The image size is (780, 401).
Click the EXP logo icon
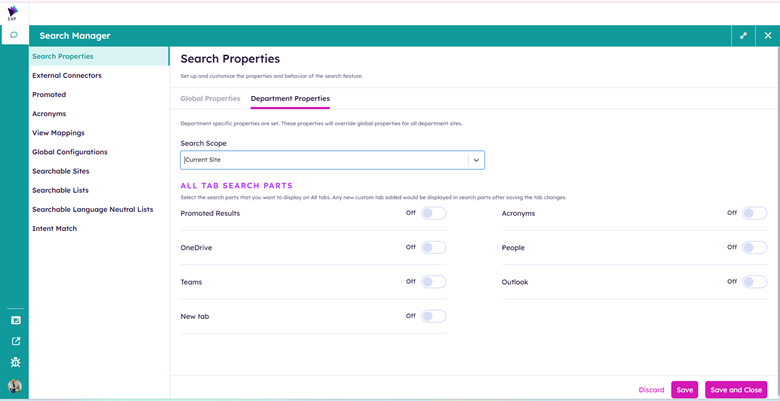[x=13, y=12]
